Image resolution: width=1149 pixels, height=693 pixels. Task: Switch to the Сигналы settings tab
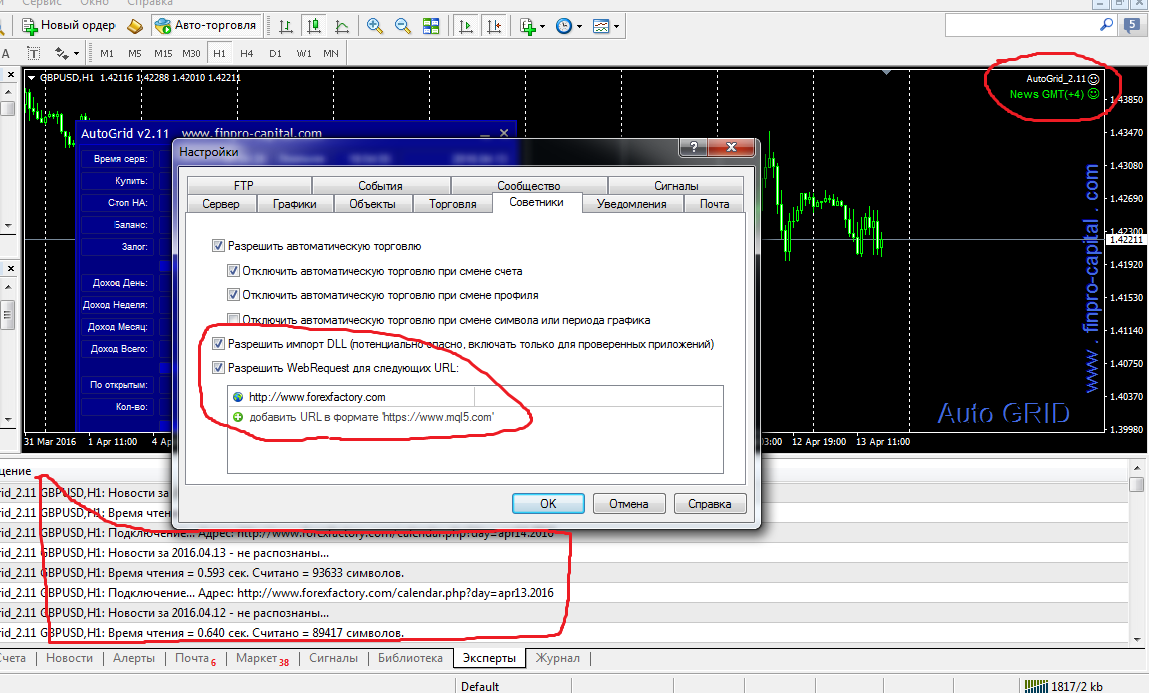pos(676,185)
